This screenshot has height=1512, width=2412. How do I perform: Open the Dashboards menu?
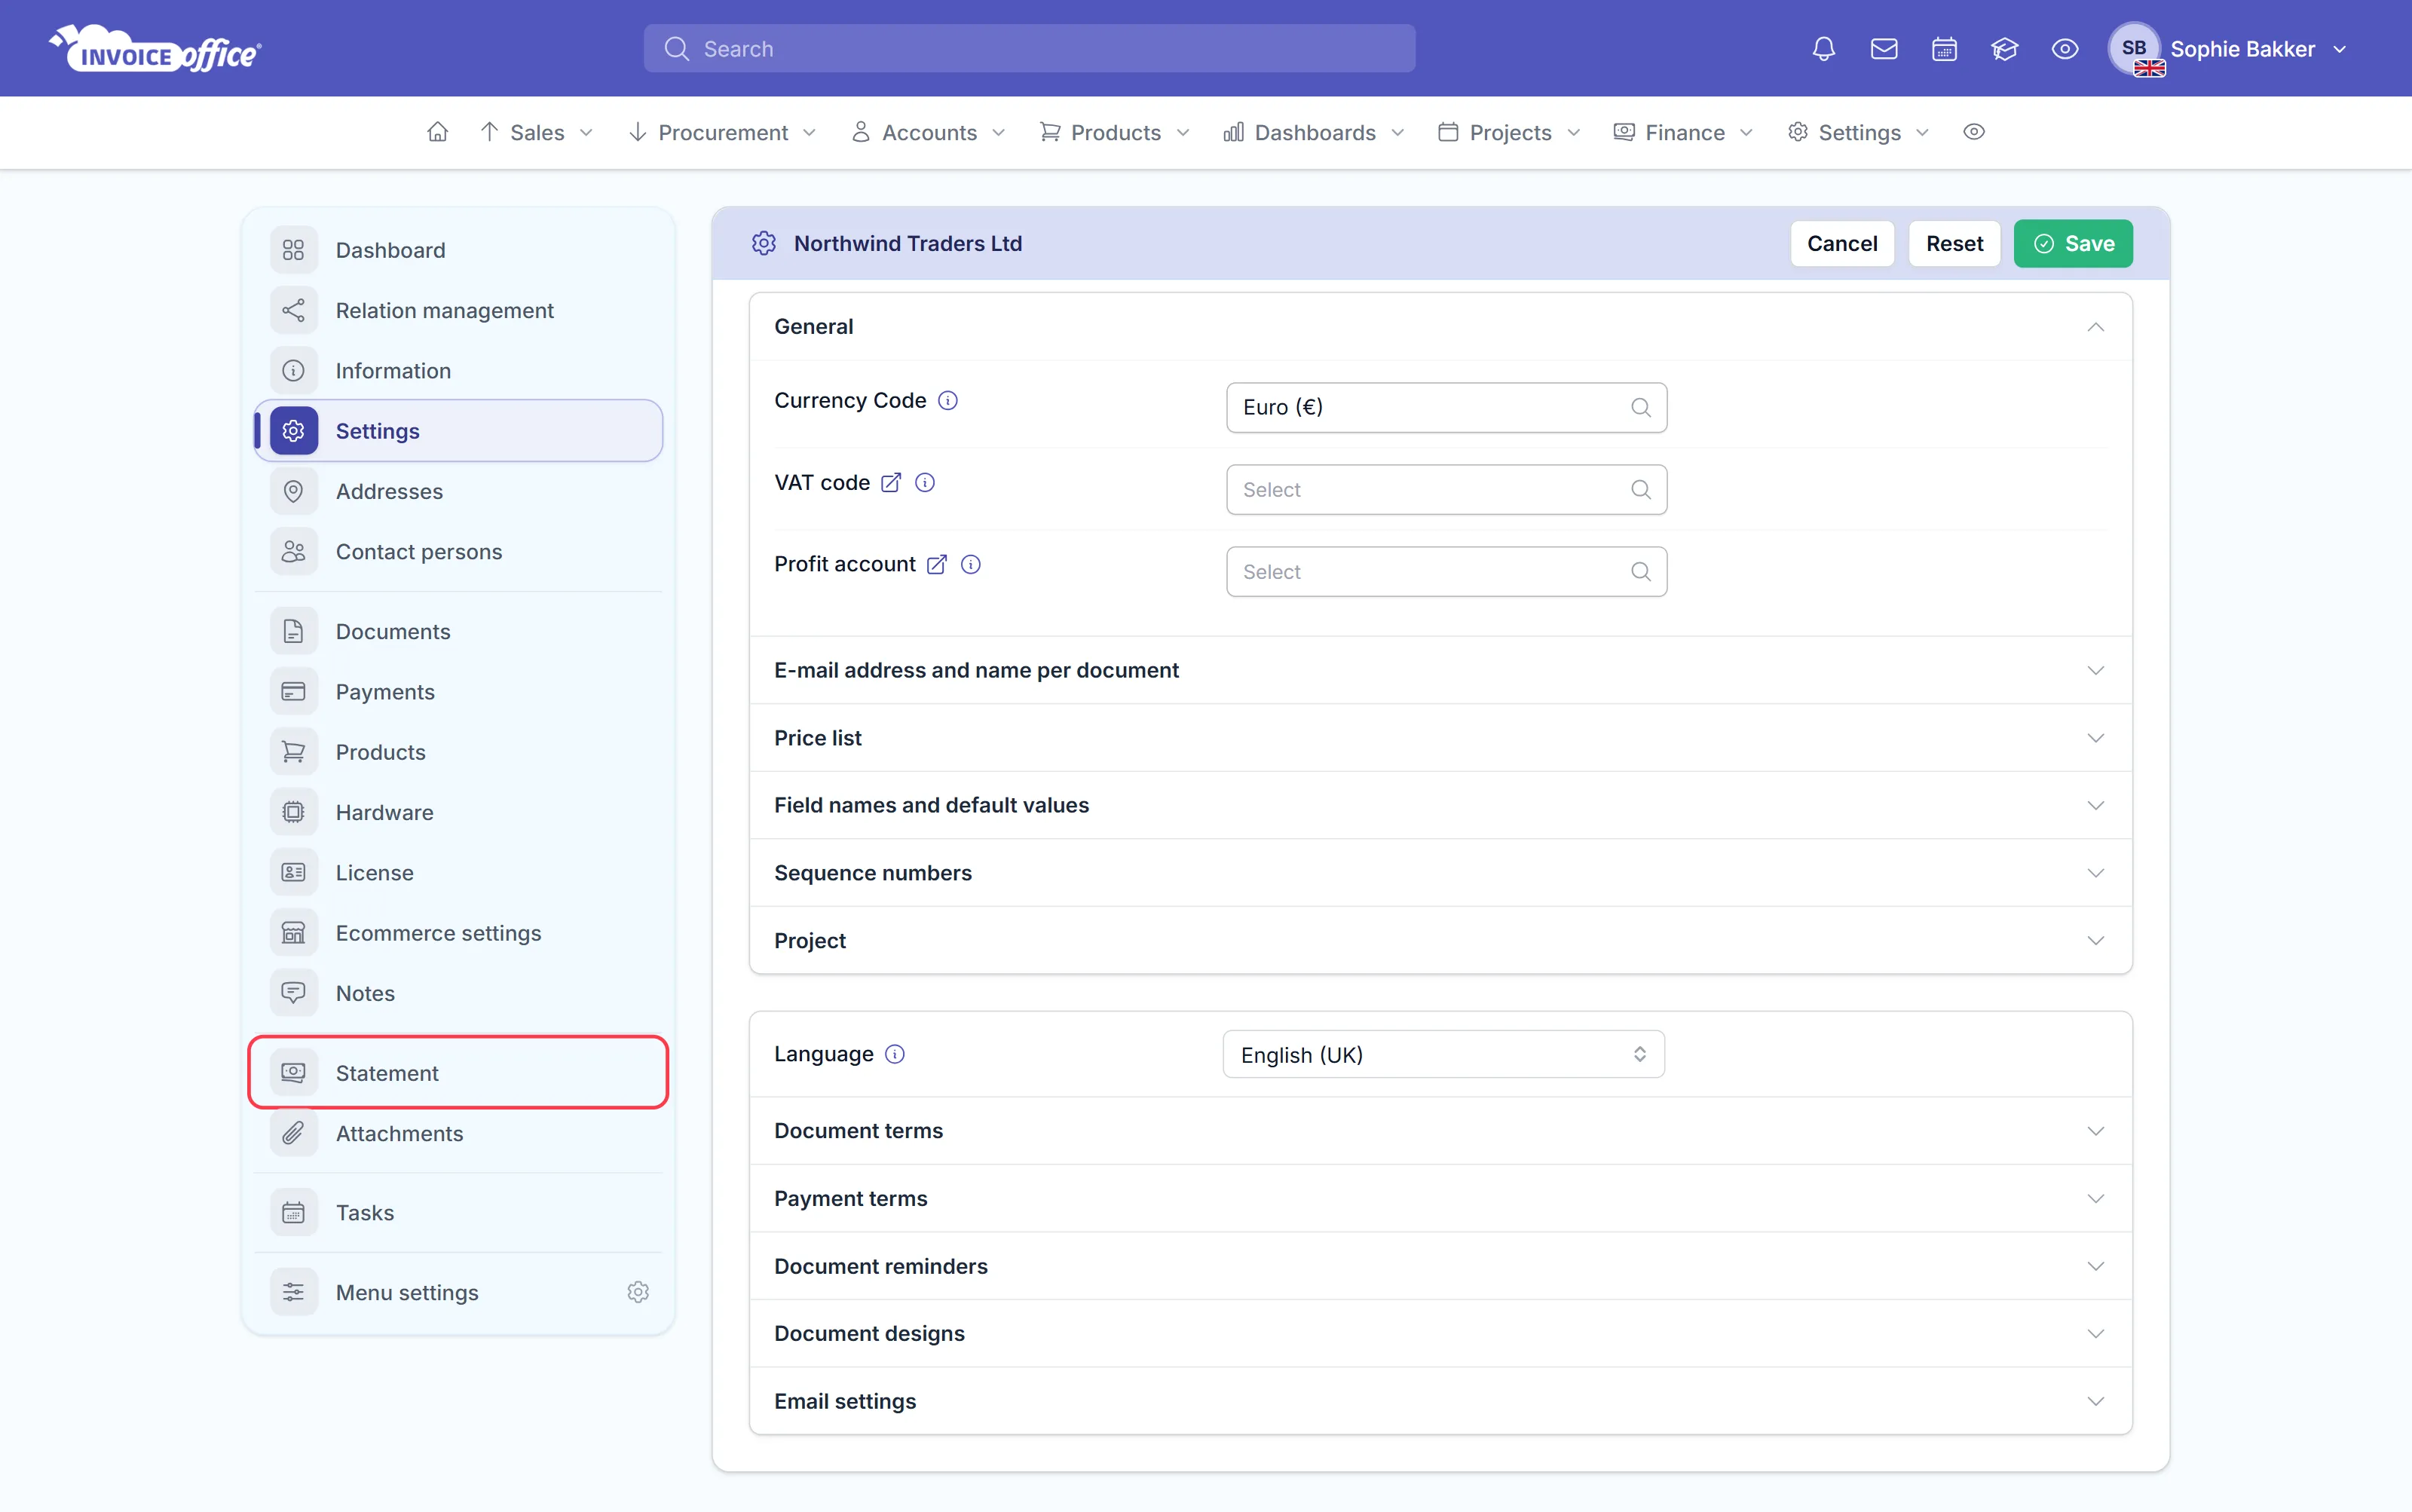point(1313,132)
